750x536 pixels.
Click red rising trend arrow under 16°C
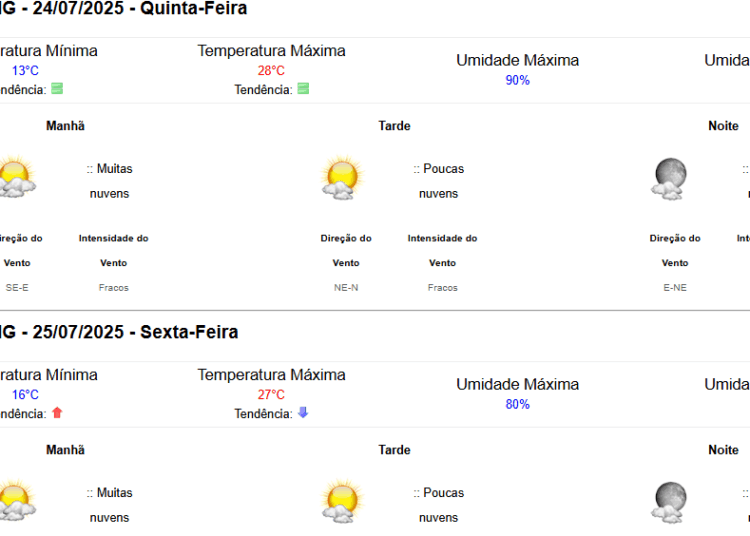pyautogui.click(x=57, y=413)
